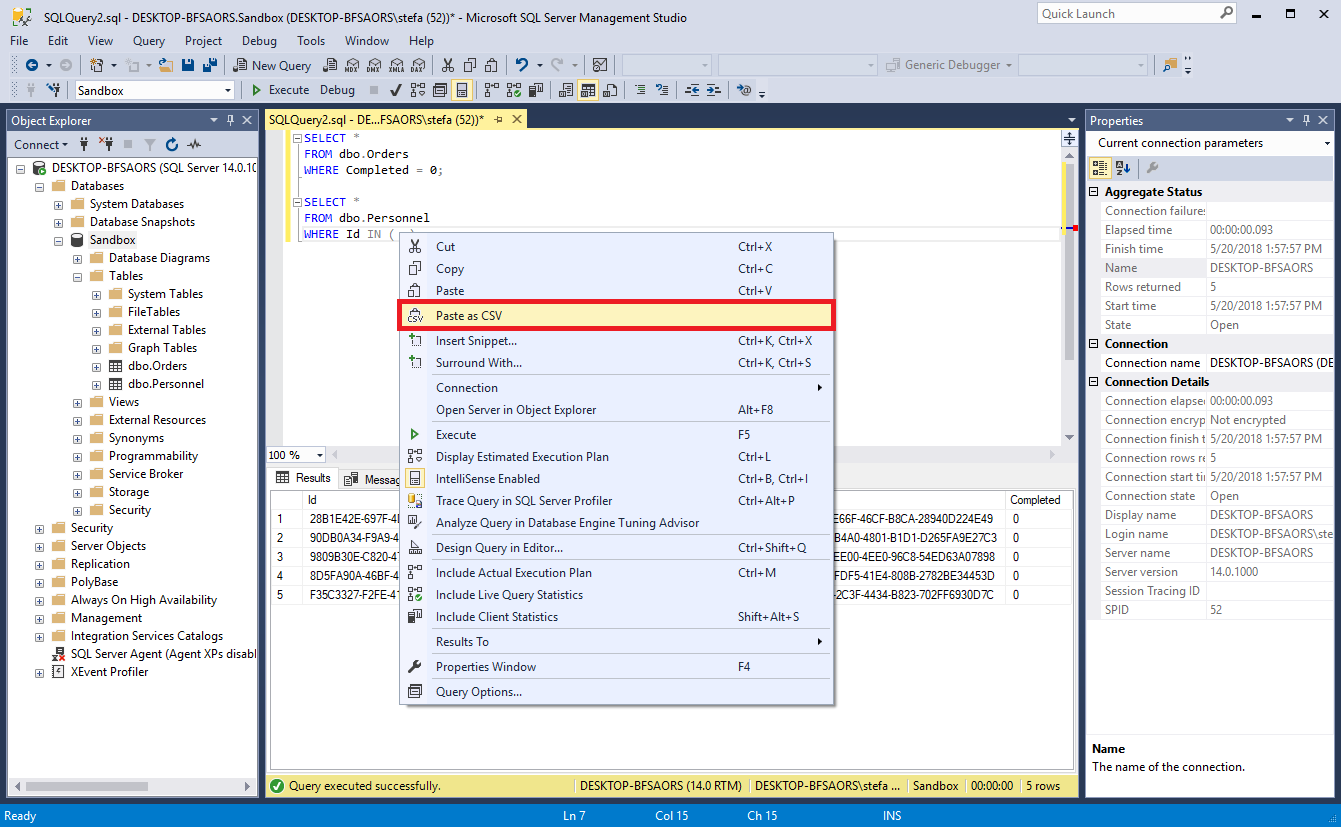Toggle IntelliSense Enabled in context menu
Screen dimensions: 1341x827
click(617, 479)
